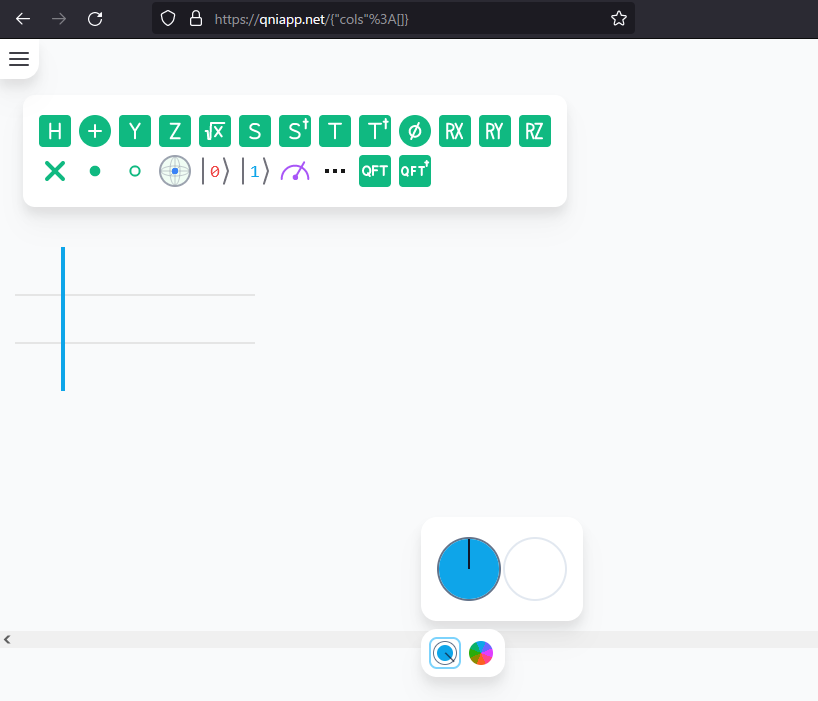Expand the three-dots spacer gate option
The image size is (818, 701).
point(335,171)
